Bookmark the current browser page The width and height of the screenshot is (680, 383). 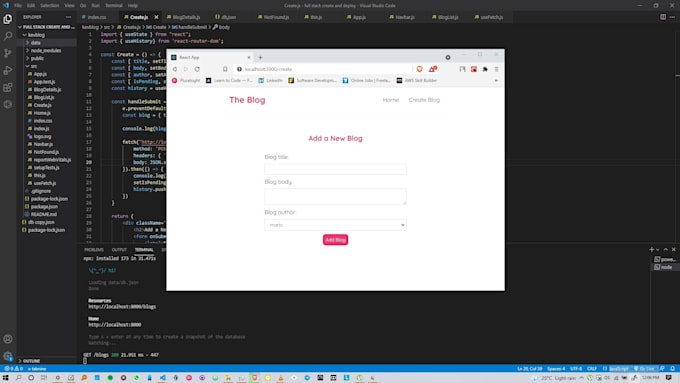coord(225,69)
